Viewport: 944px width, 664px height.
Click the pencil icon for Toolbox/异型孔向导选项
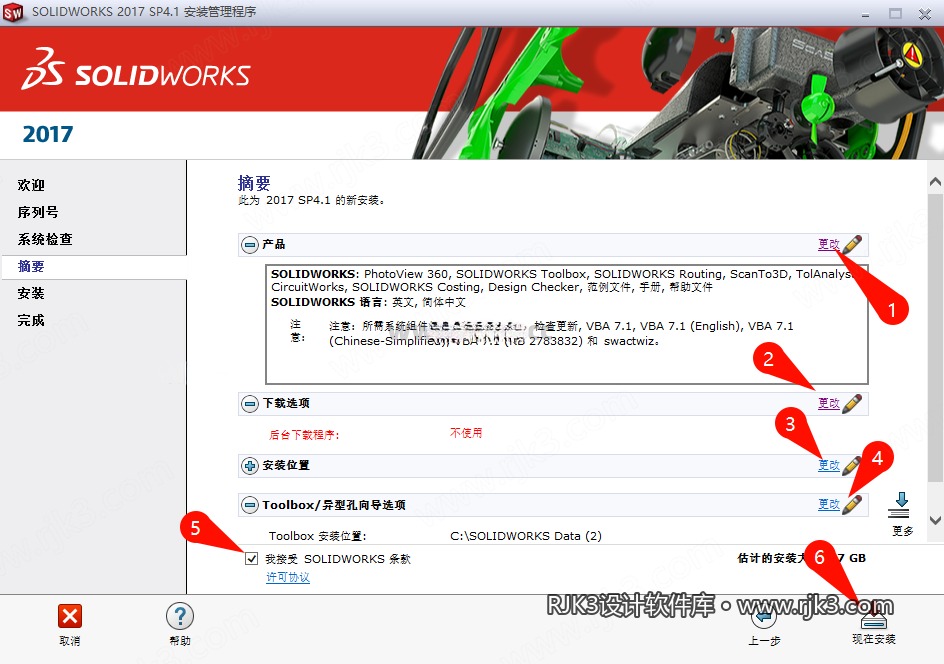coord(852,504)
